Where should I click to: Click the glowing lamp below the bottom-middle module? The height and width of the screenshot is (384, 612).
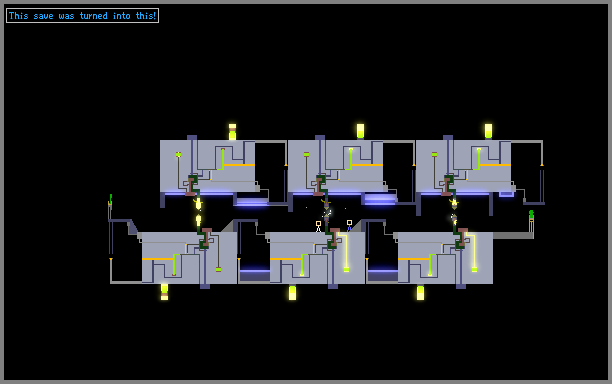[292, 293]
